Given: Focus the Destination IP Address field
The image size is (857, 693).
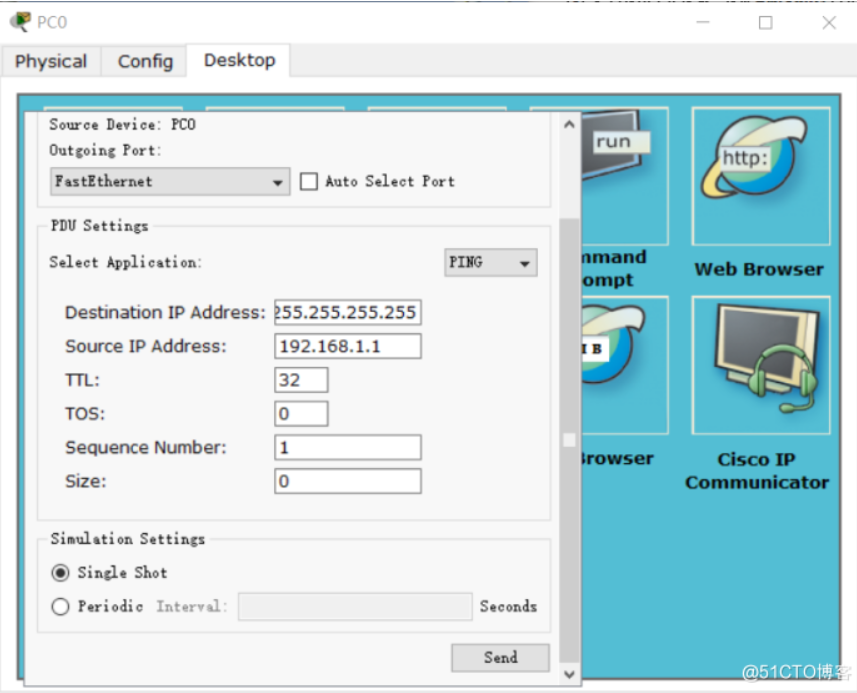Looking at the screenshot, I should (348, 312).
